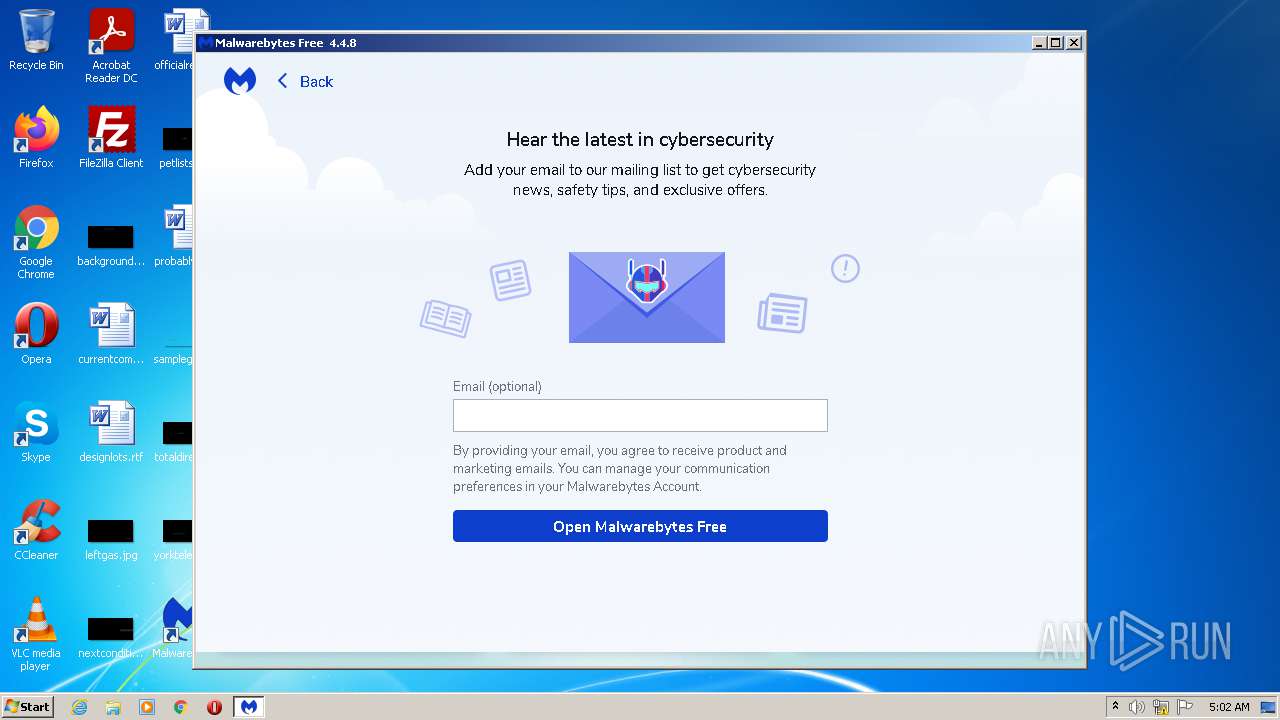Image resolution: width=1280 pixels, height=720 pixels.
Task: Open Windows Media Player taskbar icon
Action: (x=147, y=707)
